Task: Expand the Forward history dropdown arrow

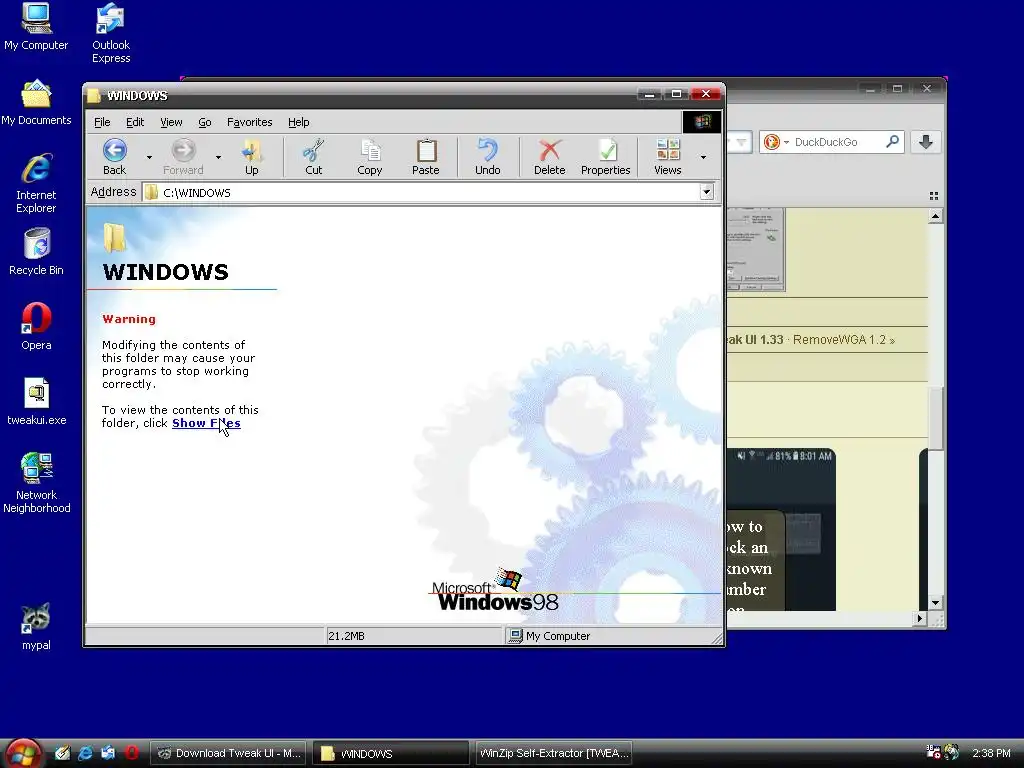Action: [218, 157]
